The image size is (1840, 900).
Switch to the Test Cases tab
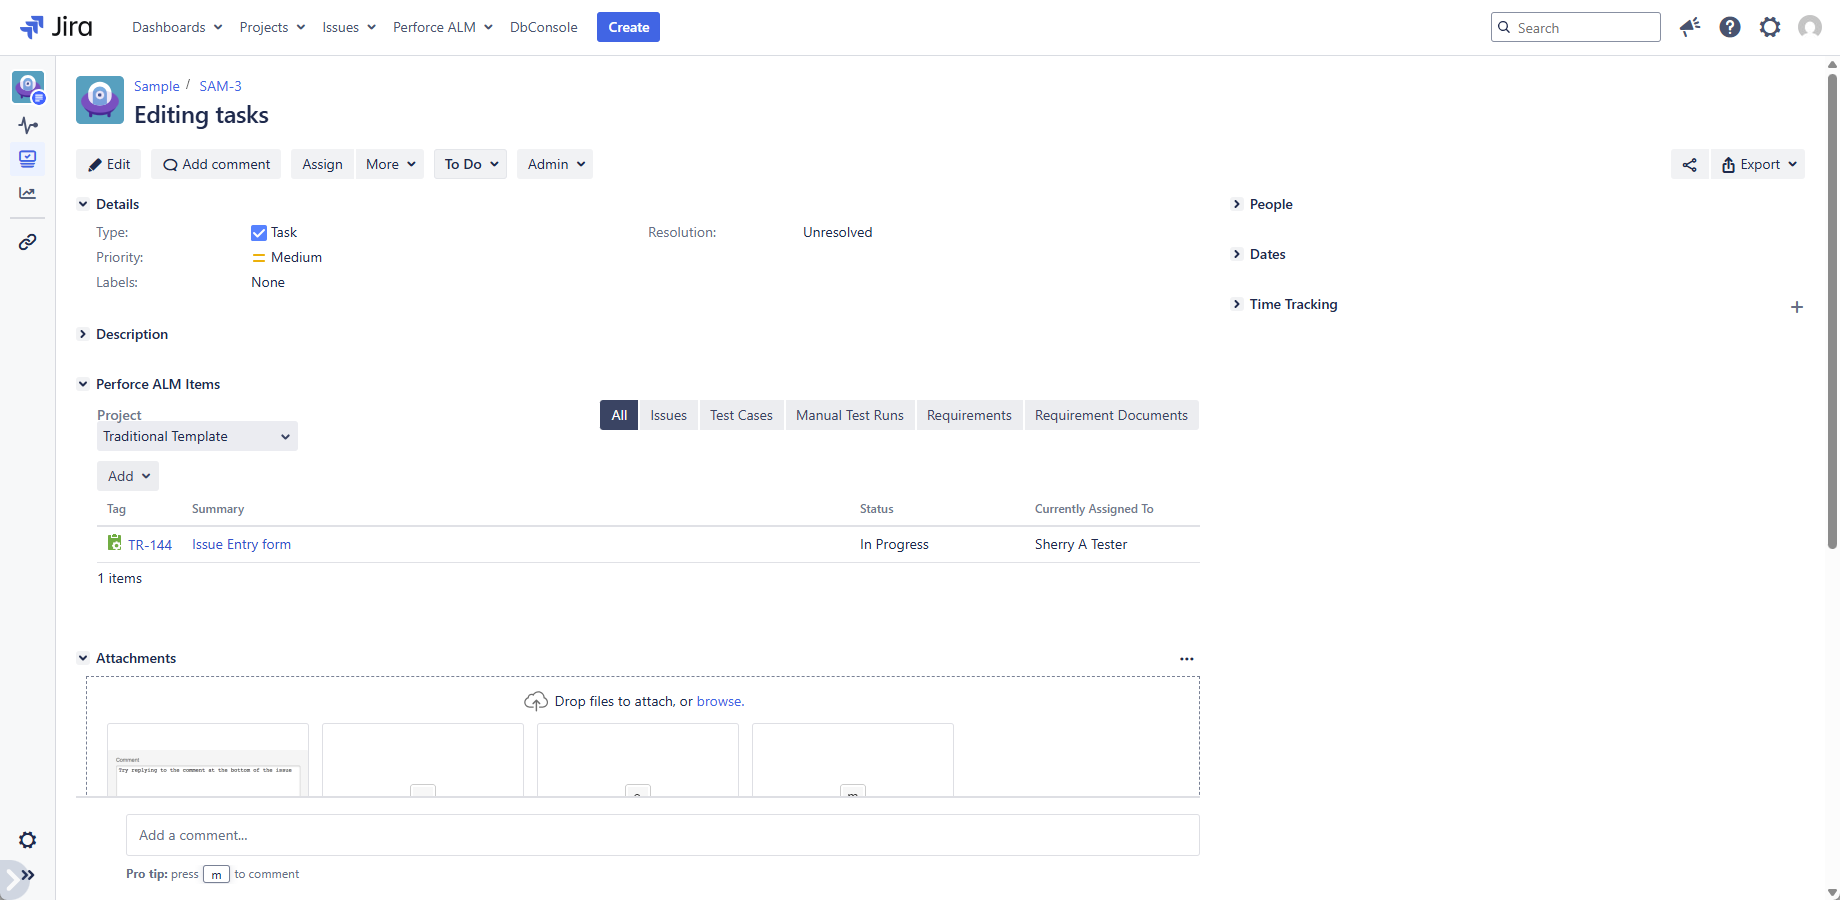tap(741, 415)
